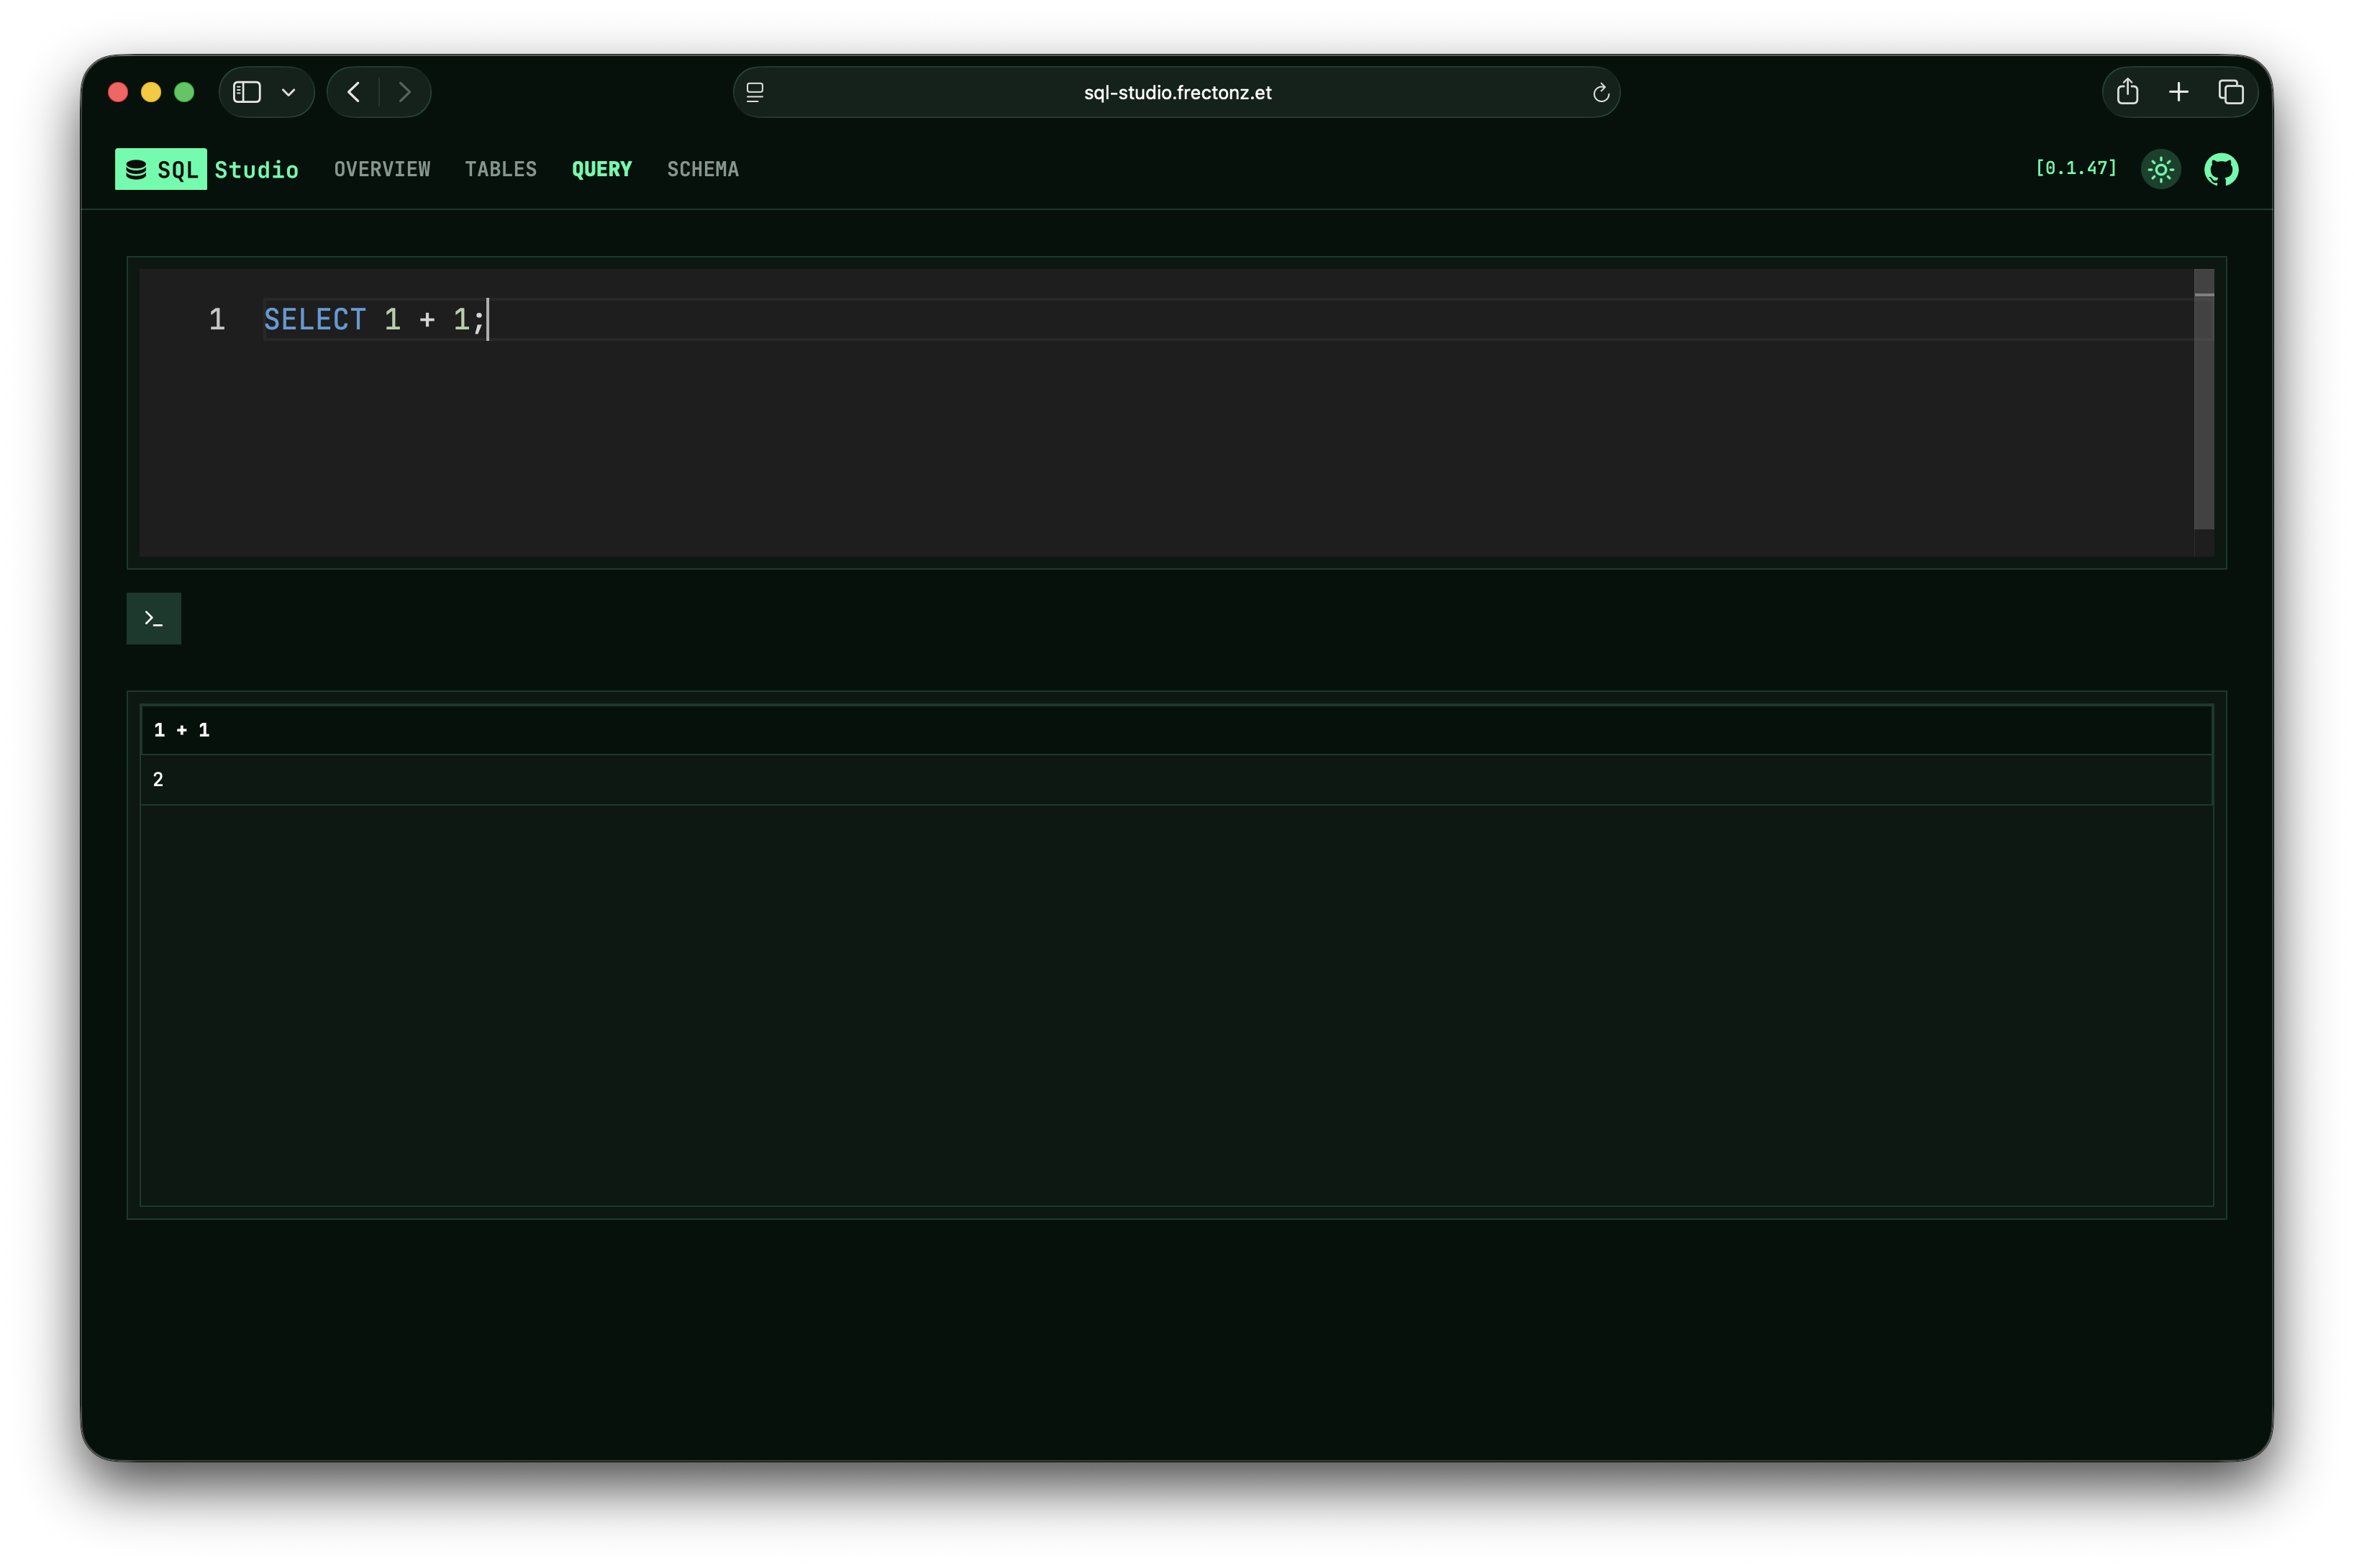2354x1568 pixels.
Task: Switch to the OVERVIEW tab
Action: [x=382, y=169]
